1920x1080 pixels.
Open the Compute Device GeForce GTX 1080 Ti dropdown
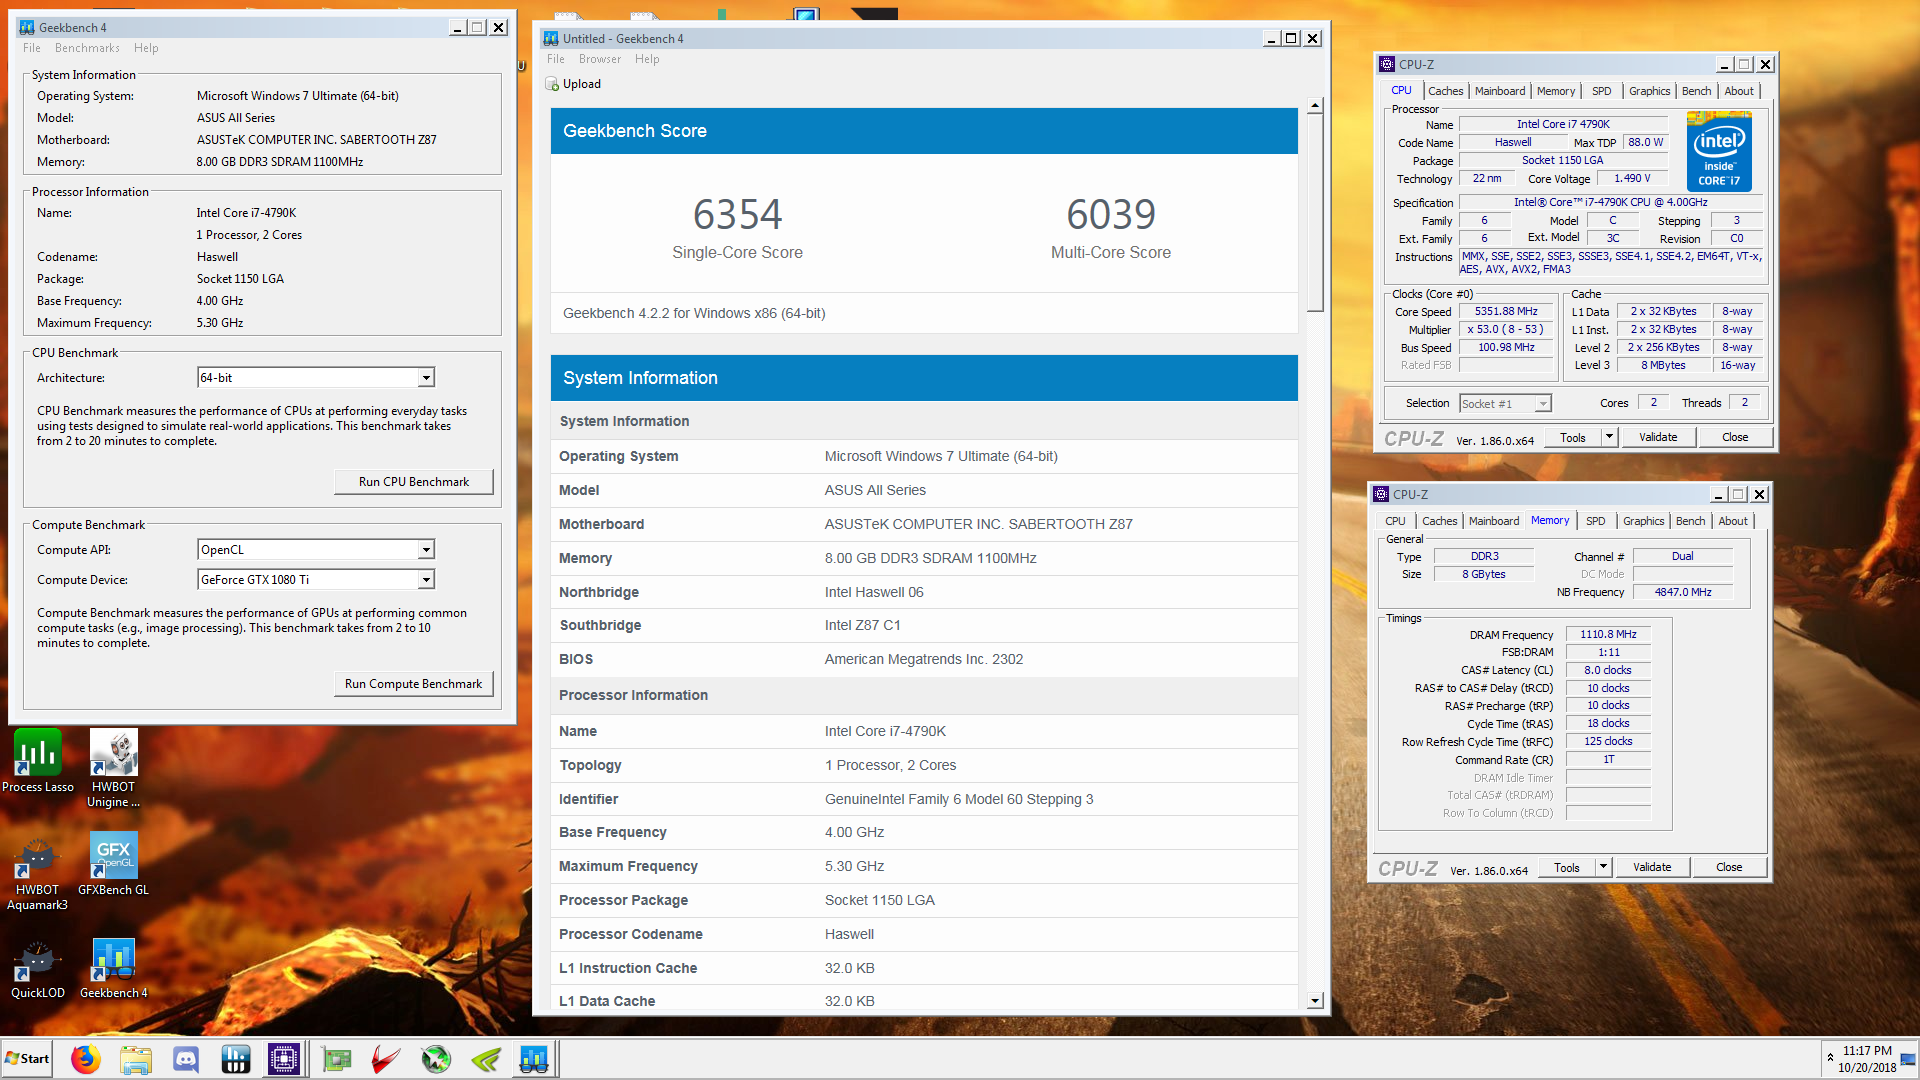[426, 580]
